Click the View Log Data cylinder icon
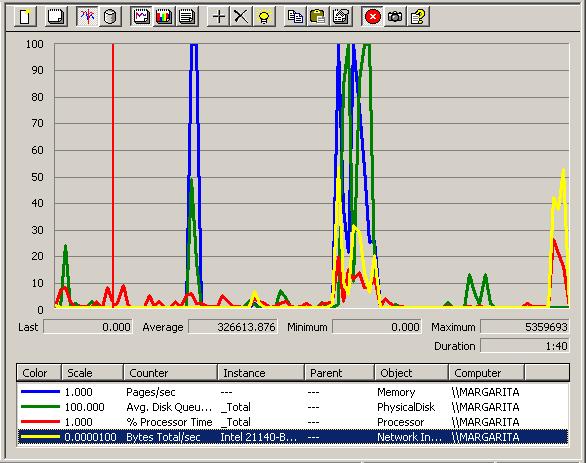This screenshot has height=463, width=586. point(110,17)
